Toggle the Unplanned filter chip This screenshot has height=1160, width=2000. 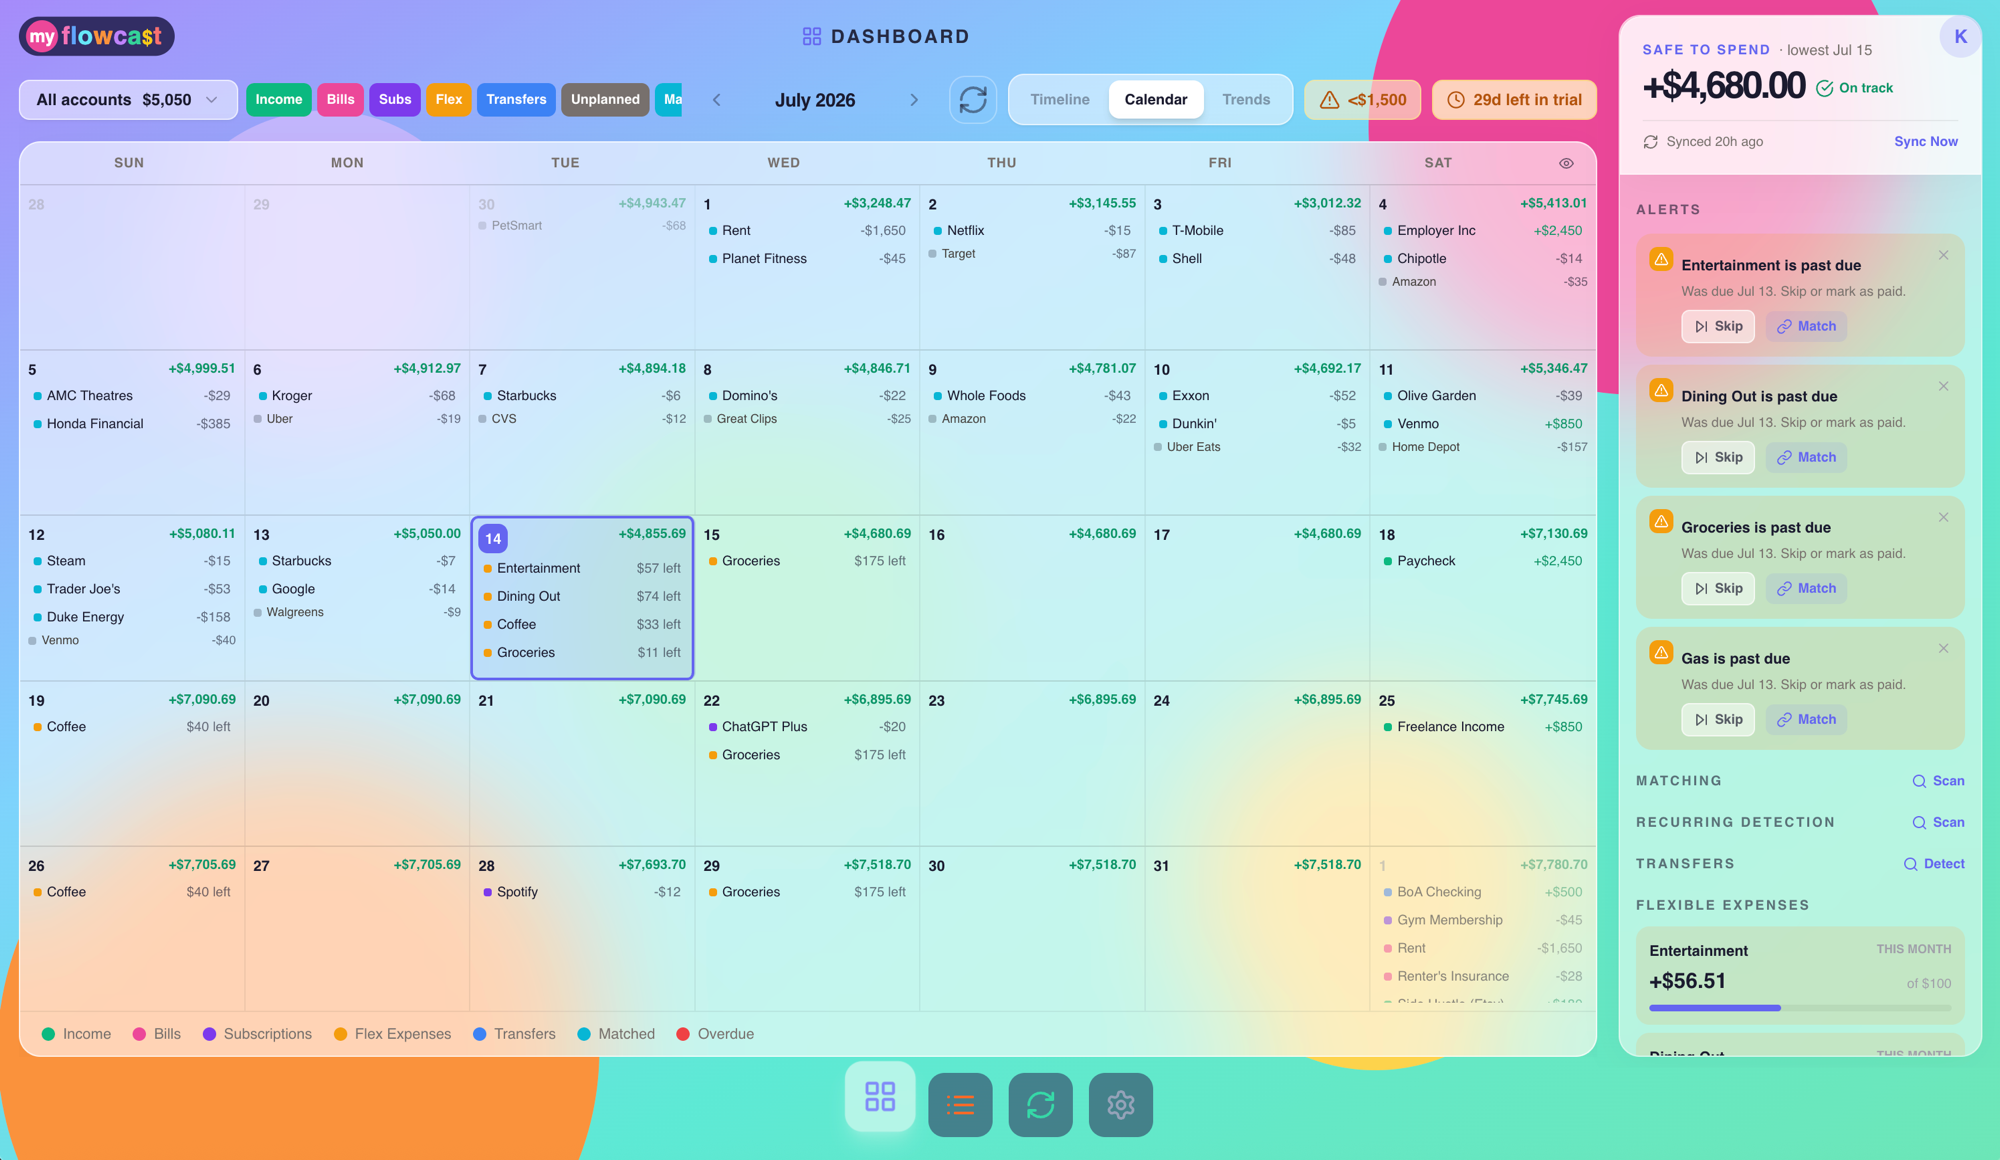[605, 99]
